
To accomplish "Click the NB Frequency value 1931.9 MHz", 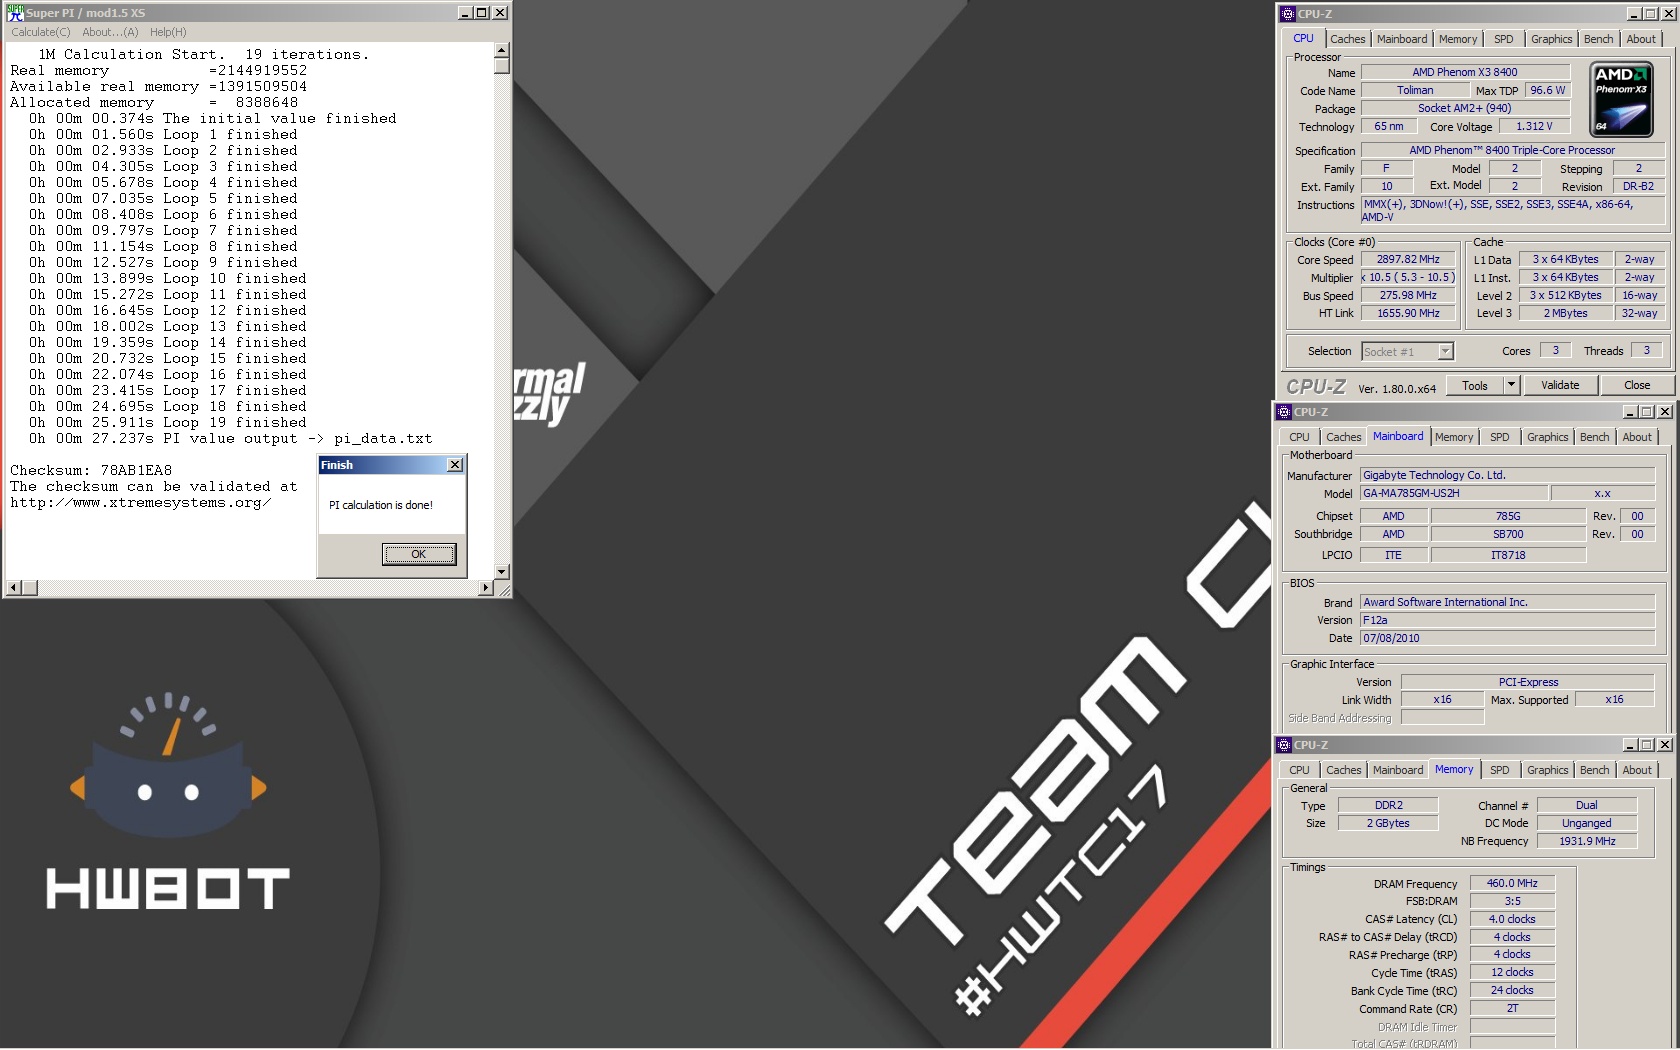I will coord(1587,841).
